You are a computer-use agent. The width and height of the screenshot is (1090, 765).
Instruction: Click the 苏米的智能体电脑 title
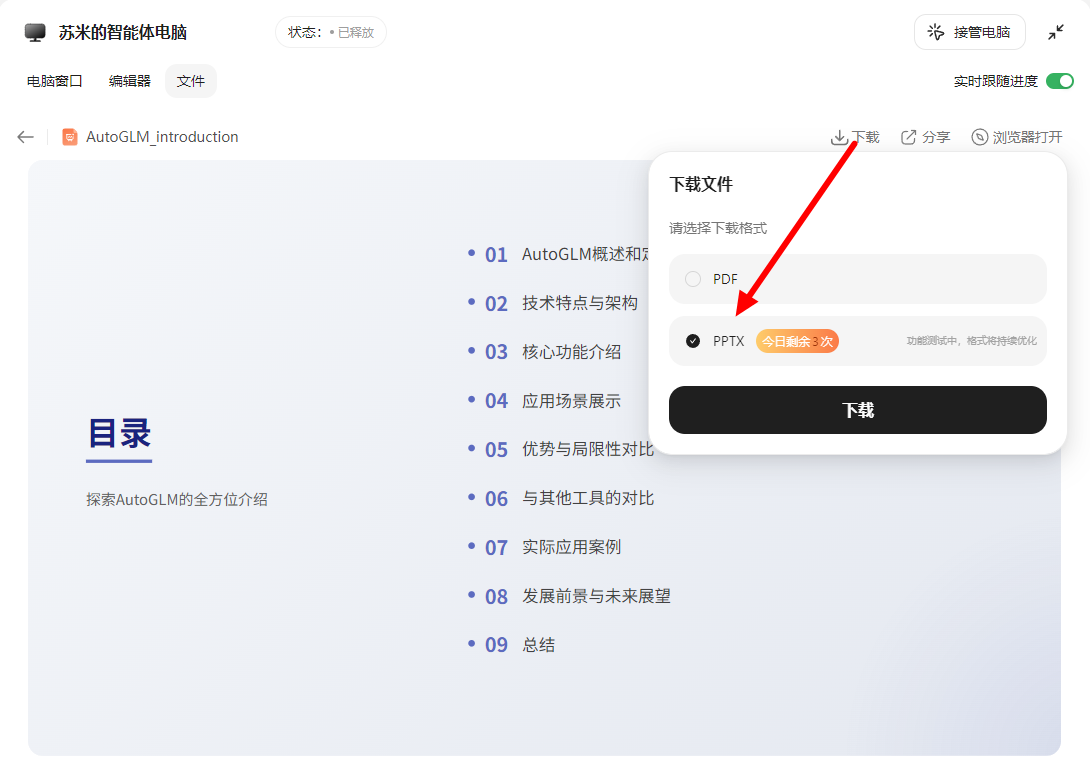tap(122, 32)
